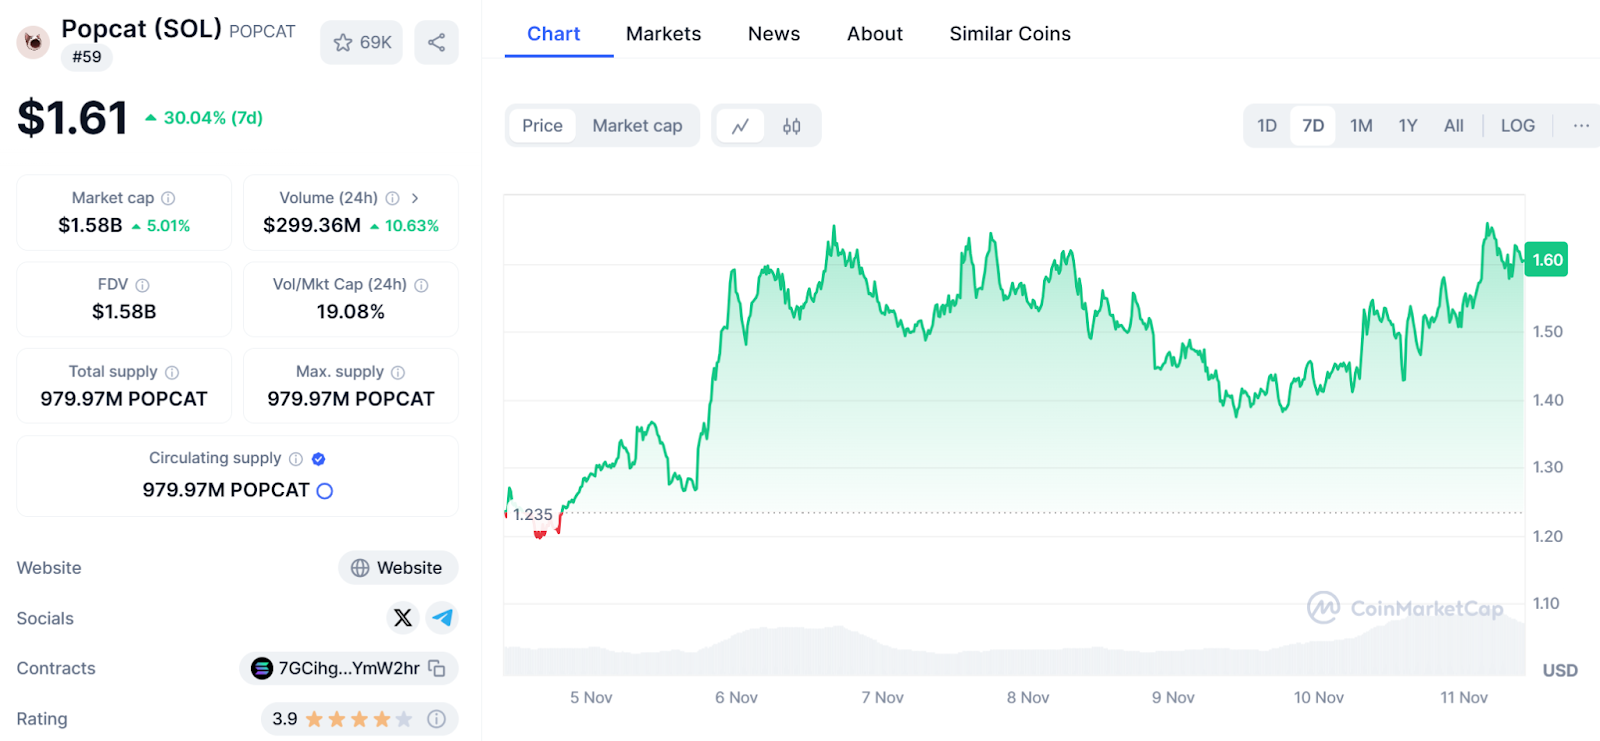Open the X (Twitter) social link
The height and width of the screenshot is (741, 1600).
click(x=403, y=618)
